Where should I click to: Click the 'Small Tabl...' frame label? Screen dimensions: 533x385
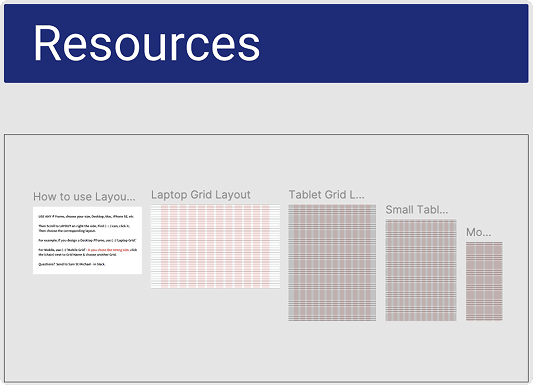pyautogui.click(x=417, y=210)
